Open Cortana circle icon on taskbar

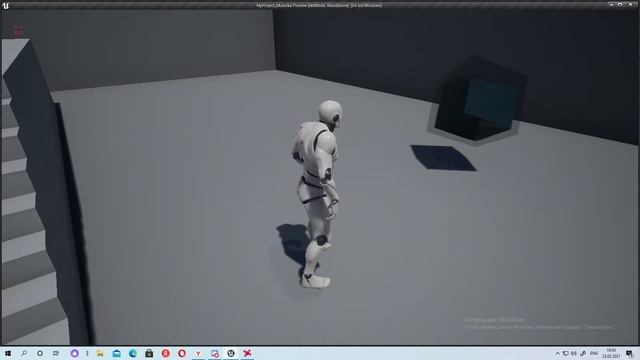pyautogui.click(x=40, y=353)
